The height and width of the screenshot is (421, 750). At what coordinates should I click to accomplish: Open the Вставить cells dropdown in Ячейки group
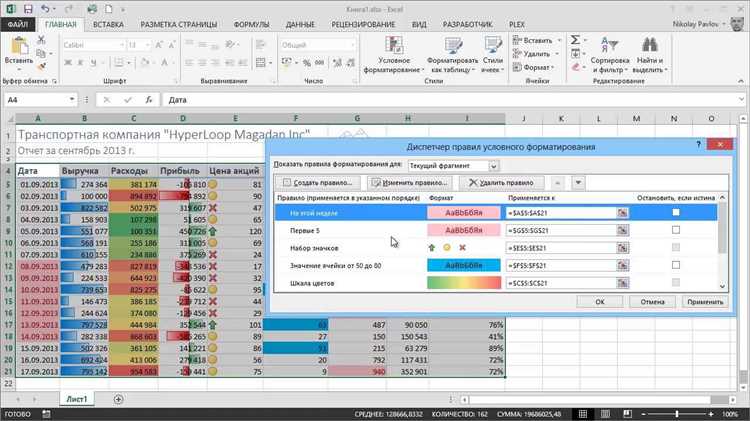(x=559, y=41)
